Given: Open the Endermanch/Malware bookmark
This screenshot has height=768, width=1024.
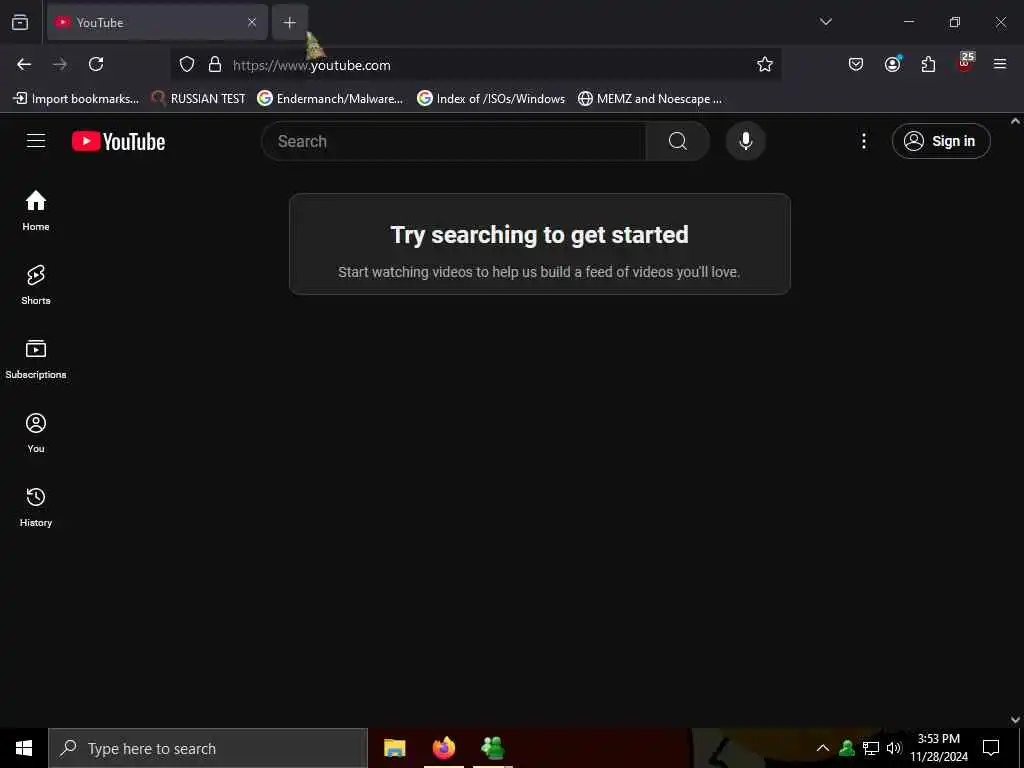Looking at the screenshot, I should [x=330, y=99].
